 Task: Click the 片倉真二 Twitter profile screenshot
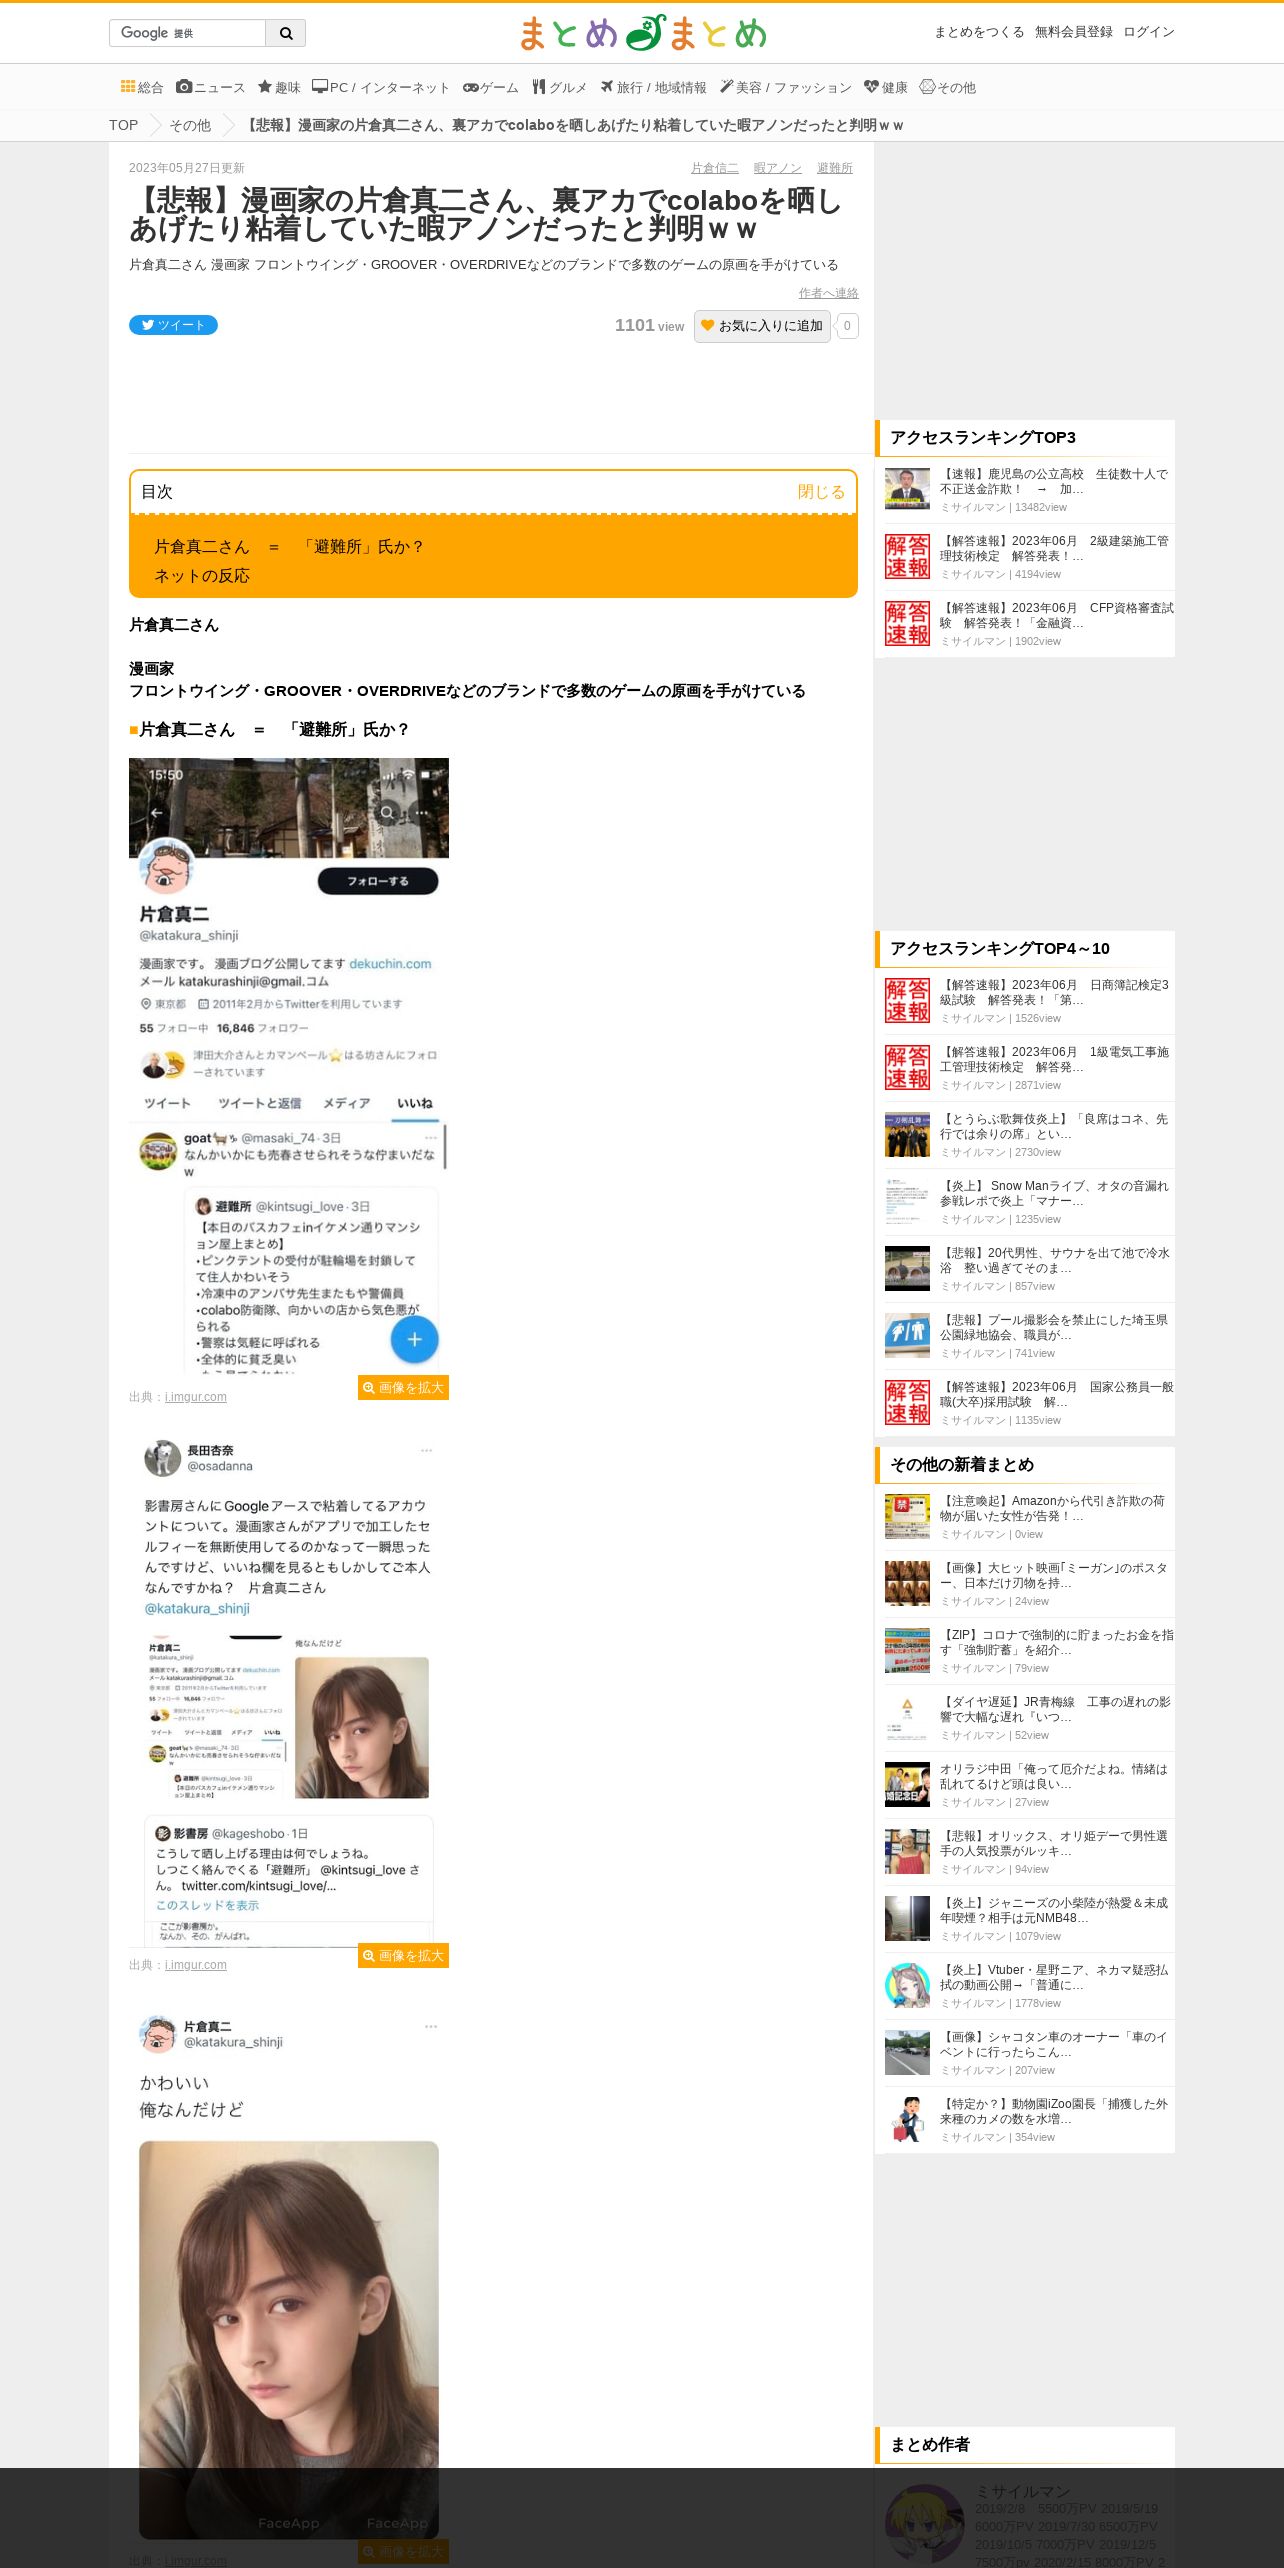(x=289, y=1066)
